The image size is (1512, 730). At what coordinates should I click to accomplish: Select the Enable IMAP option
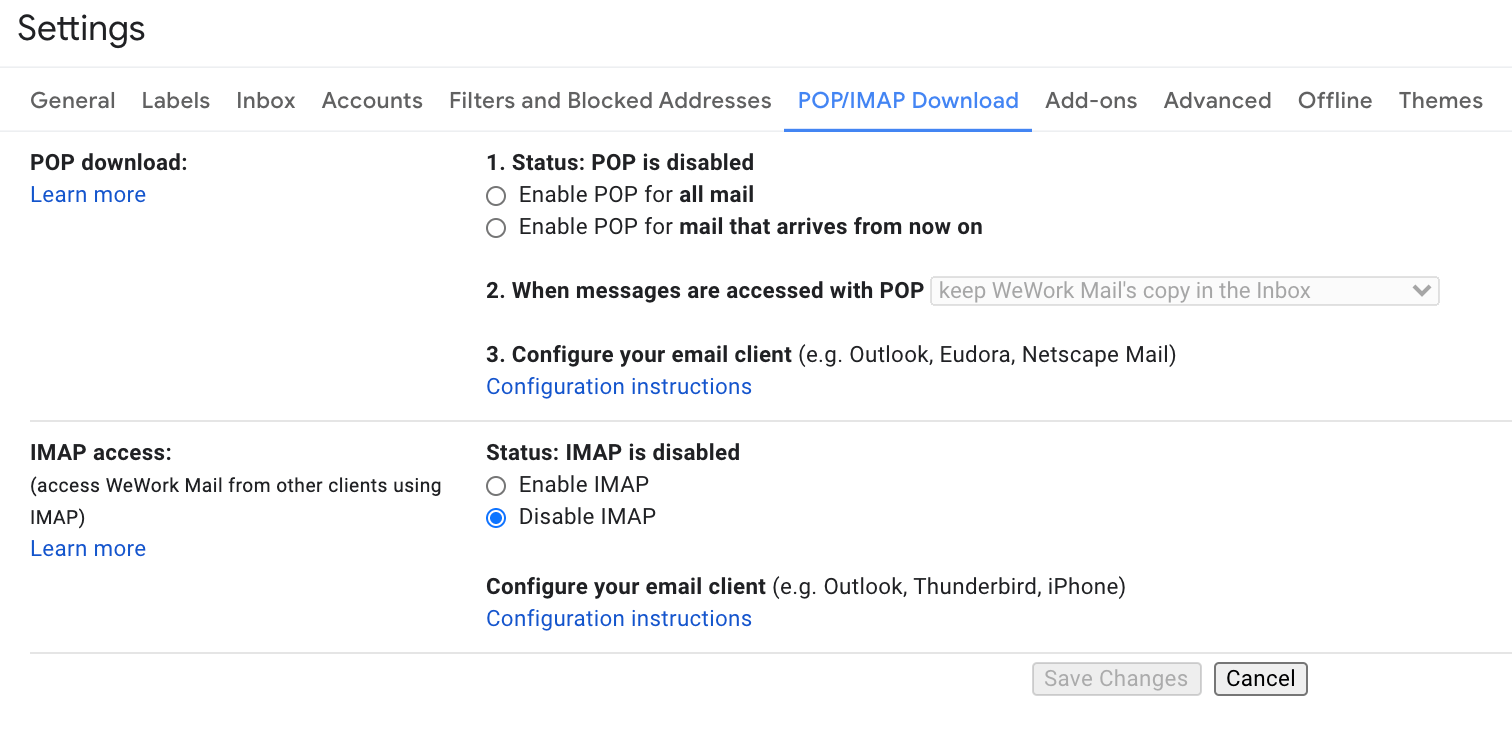(x=496, y=485)
